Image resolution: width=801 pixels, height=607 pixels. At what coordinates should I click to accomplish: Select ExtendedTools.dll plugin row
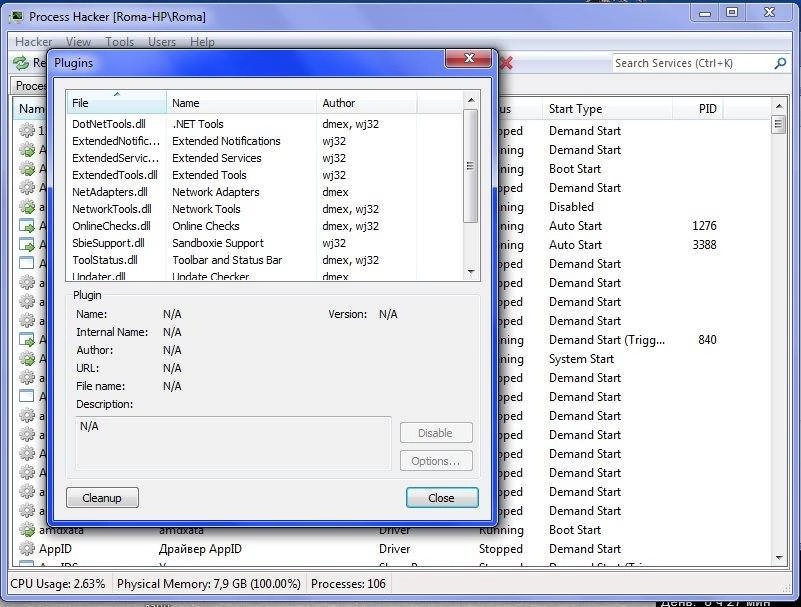[x=265, y=175]
